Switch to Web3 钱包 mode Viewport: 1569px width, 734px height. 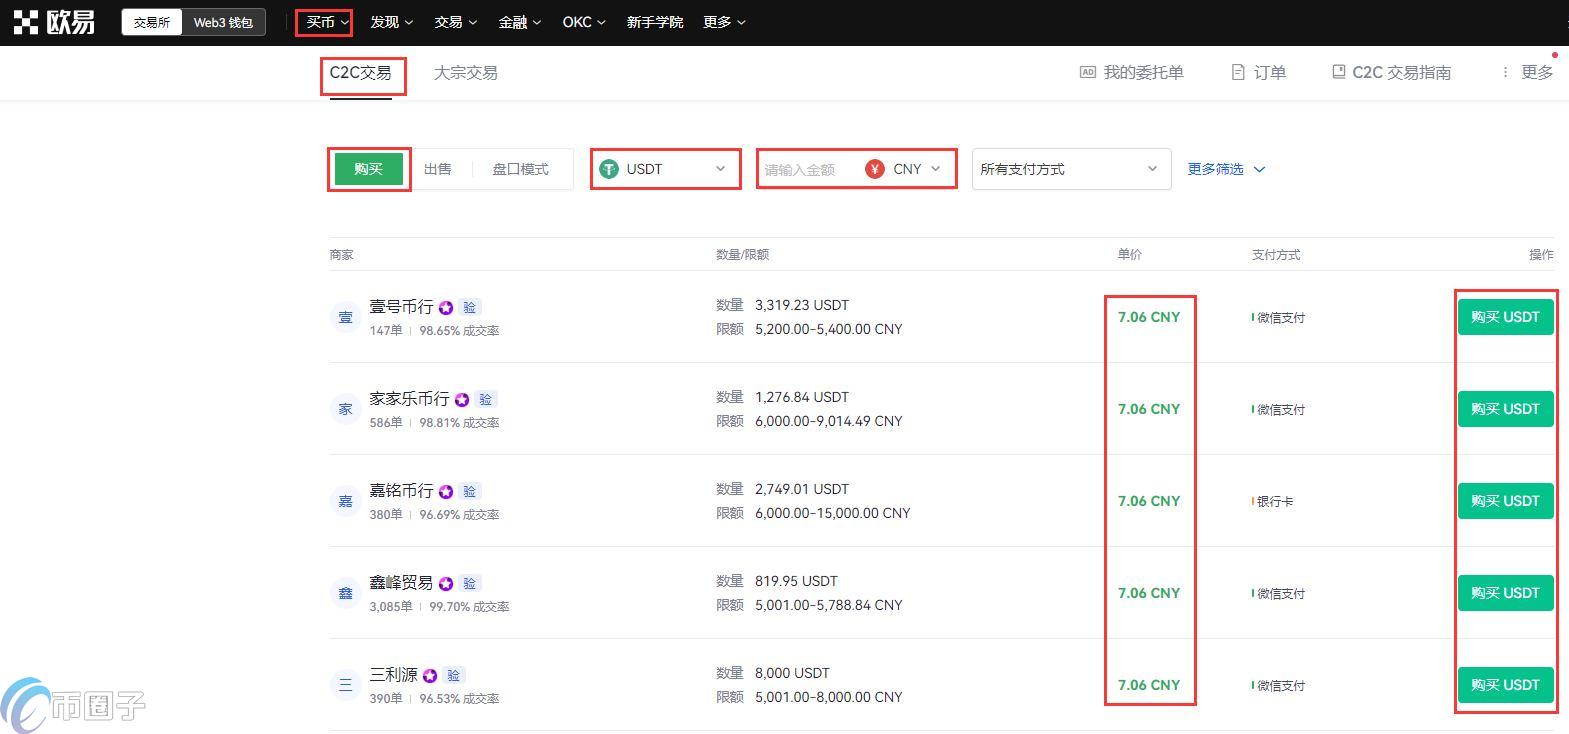[223, 22]
